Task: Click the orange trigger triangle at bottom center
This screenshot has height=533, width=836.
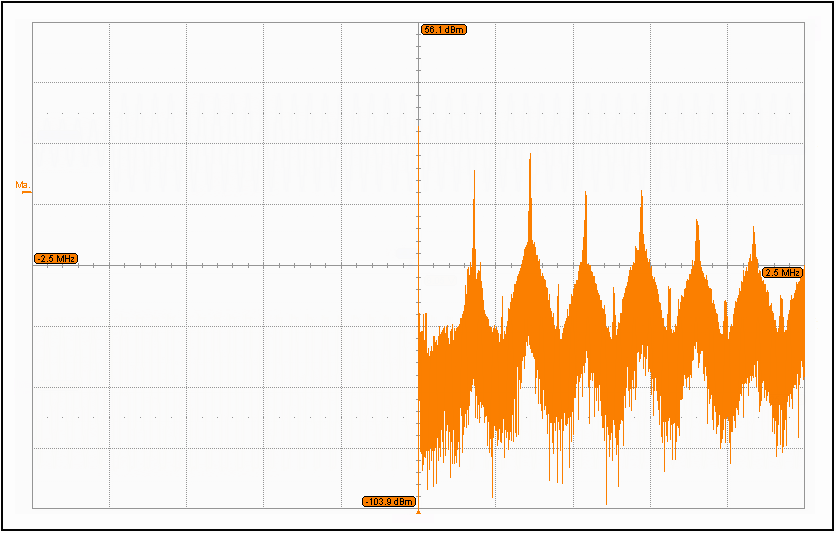Action: pyautogui.click(x=418, y=510)
